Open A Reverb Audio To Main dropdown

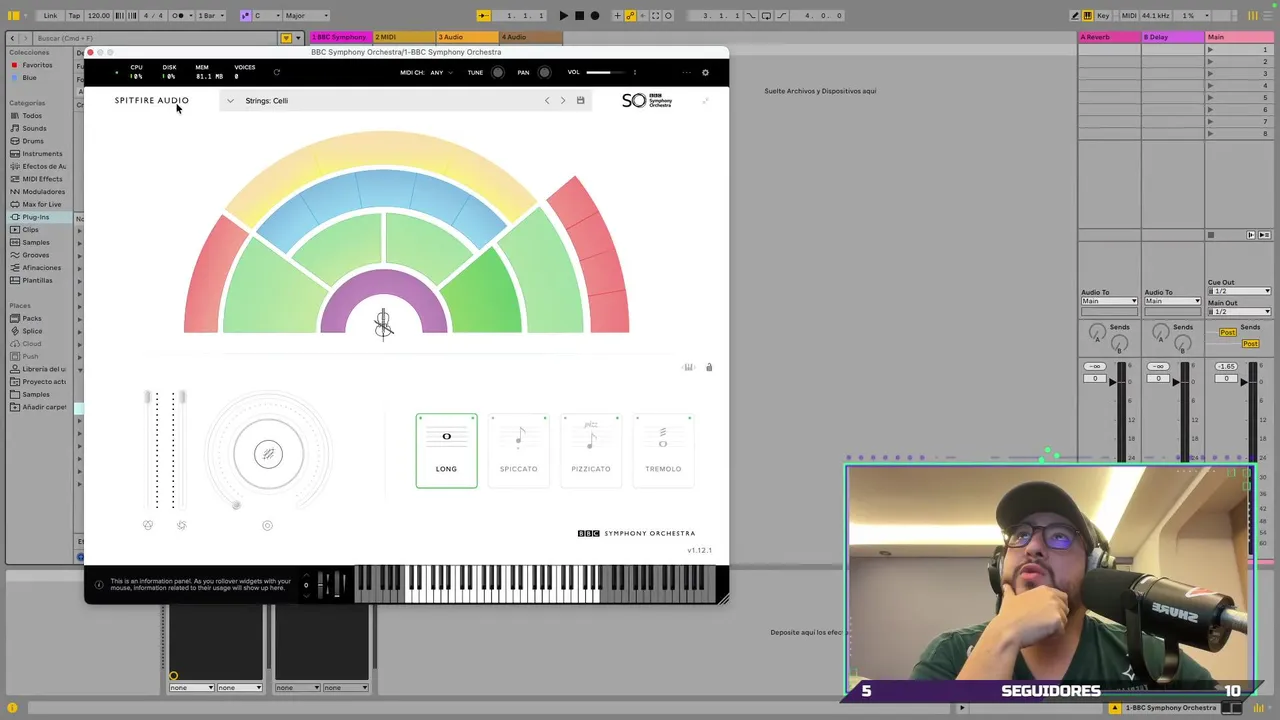tap(1109, 301)
